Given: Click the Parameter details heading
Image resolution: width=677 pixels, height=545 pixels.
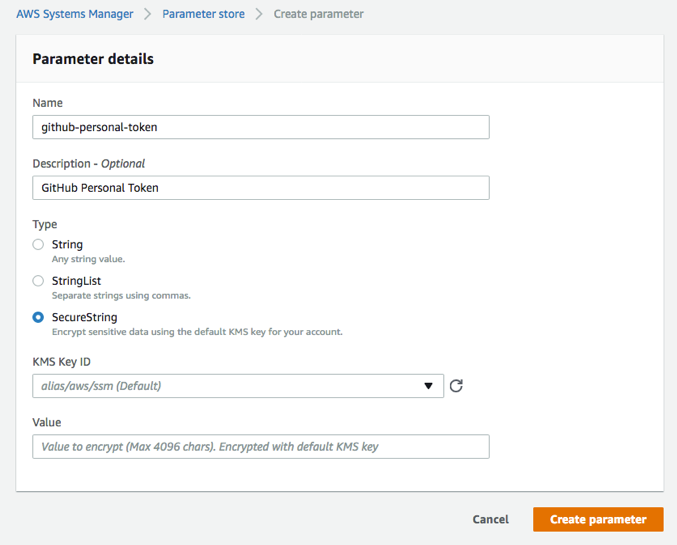Looking at the screenshot, I should (93, 59).
